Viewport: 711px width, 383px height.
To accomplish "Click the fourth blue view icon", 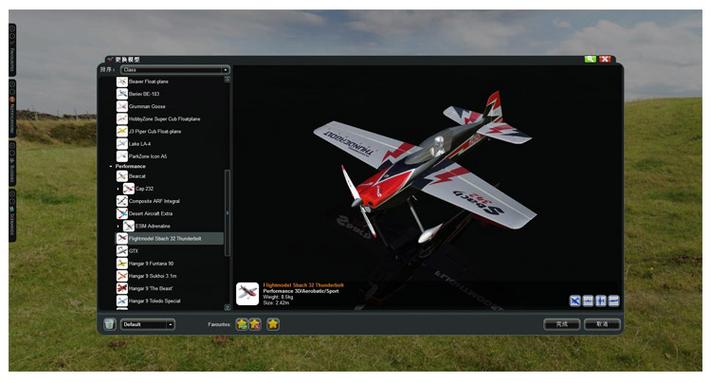I will pos(614,301).
